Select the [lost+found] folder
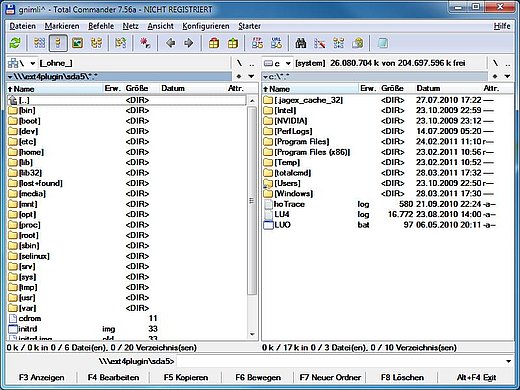The width and height of the screenshot is (520, 390). coord(127,183)
